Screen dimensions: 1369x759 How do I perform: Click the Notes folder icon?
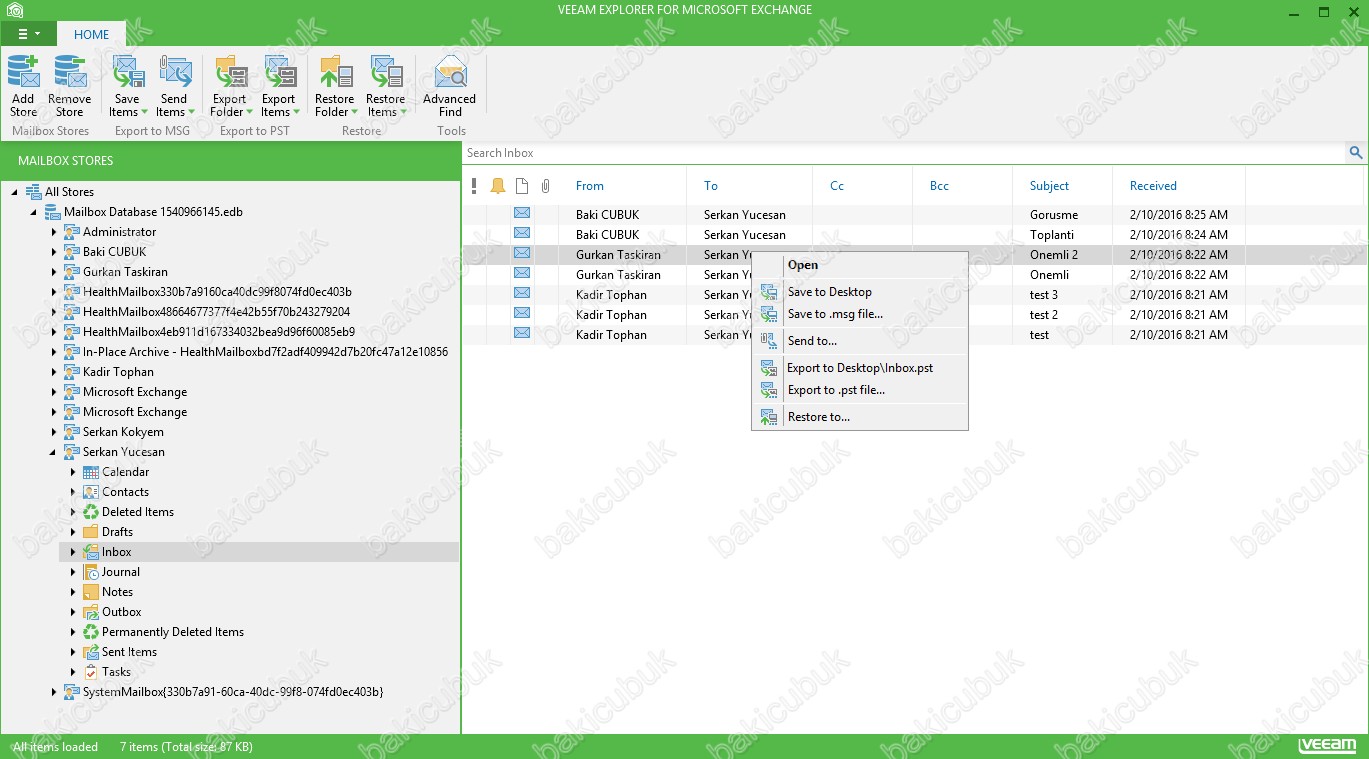91,592
